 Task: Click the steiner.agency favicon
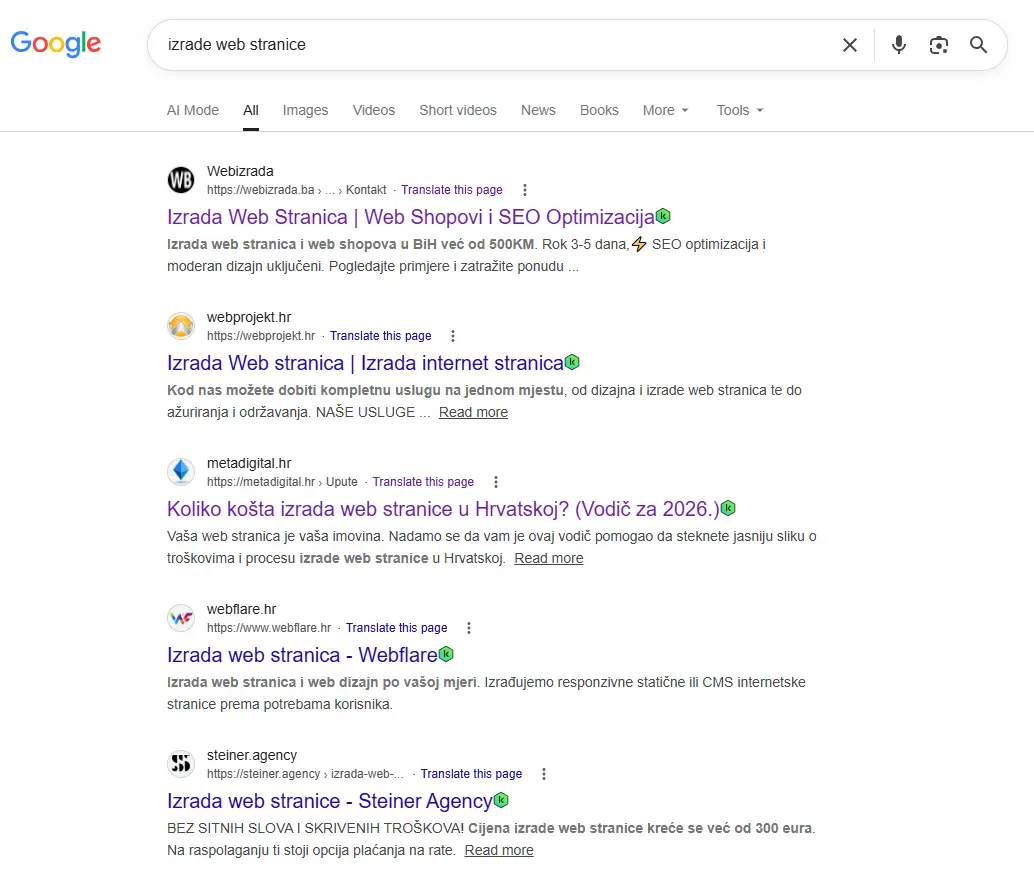pos(181,764)
